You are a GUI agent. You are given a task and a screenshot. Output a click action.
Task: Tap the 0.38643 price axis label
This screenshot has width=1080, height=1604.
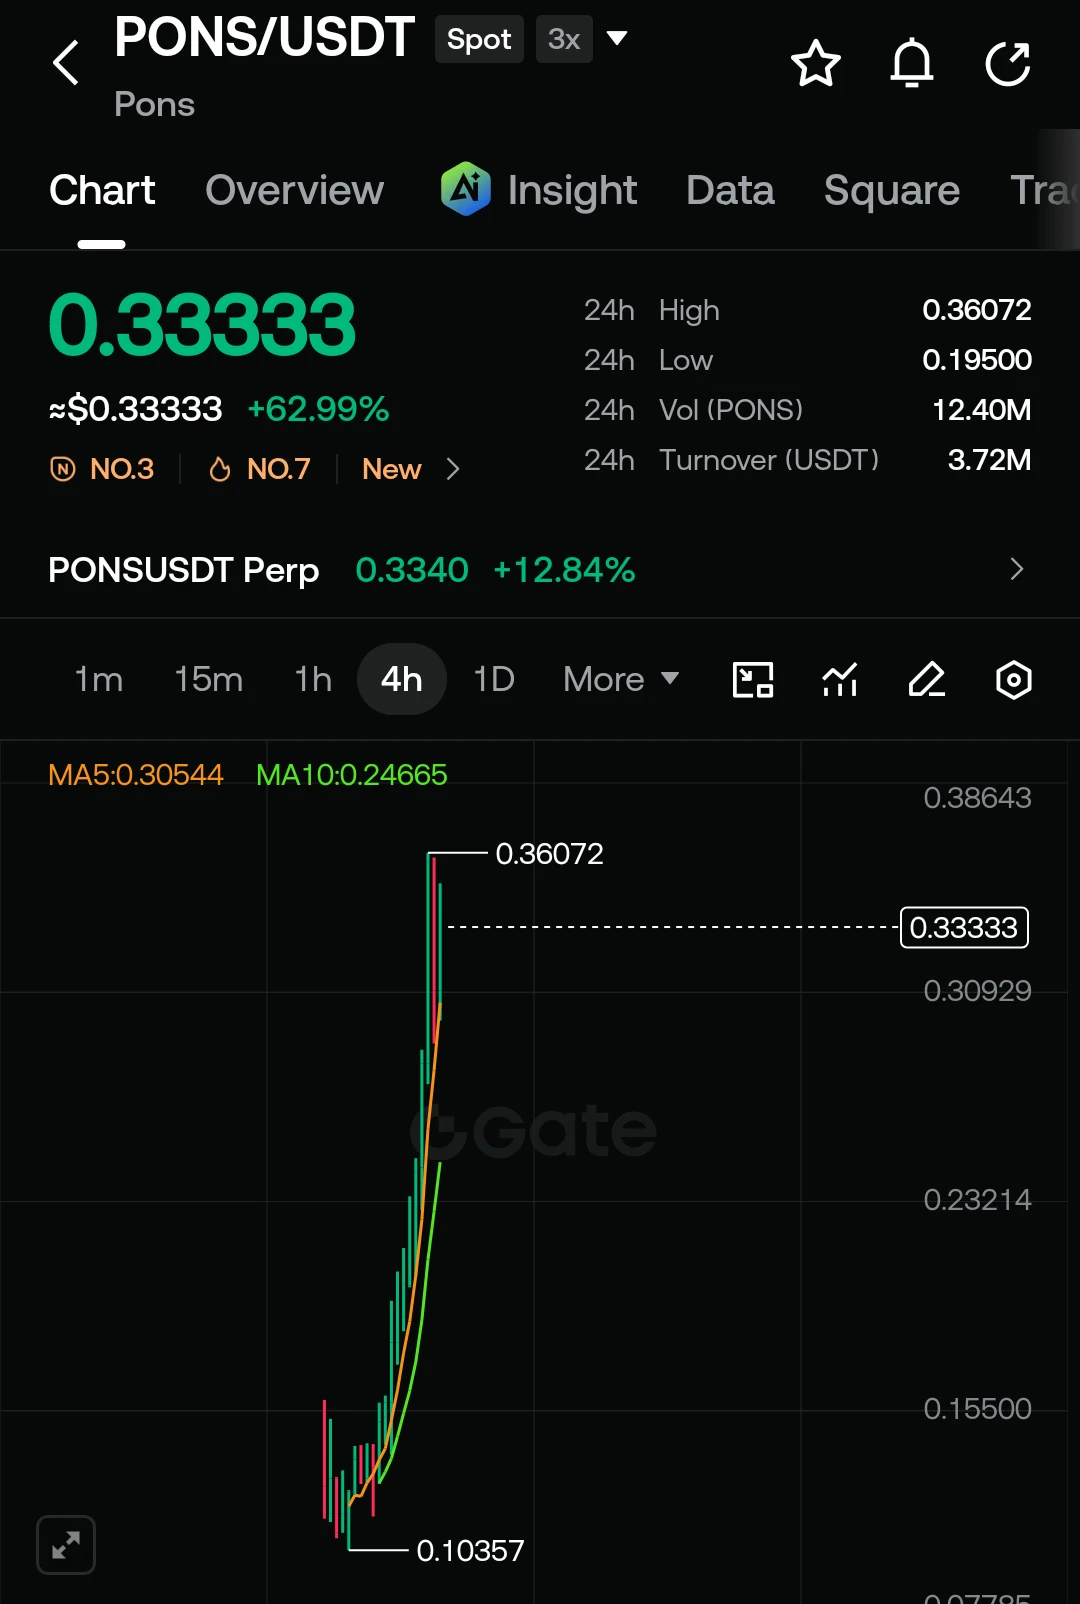[x=977, y=798]
